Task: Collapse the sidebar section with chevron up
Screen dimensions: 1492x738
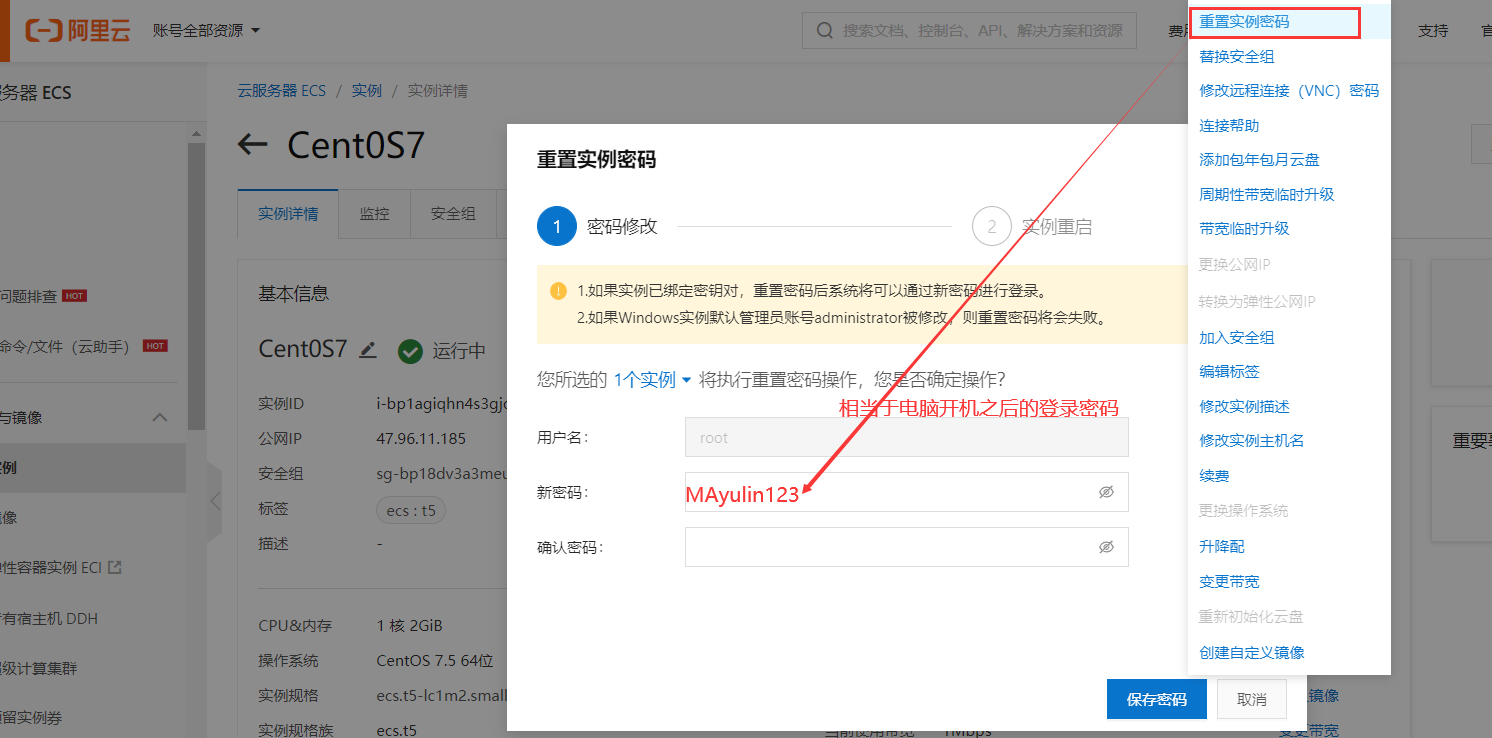Action: pos(160,418)
